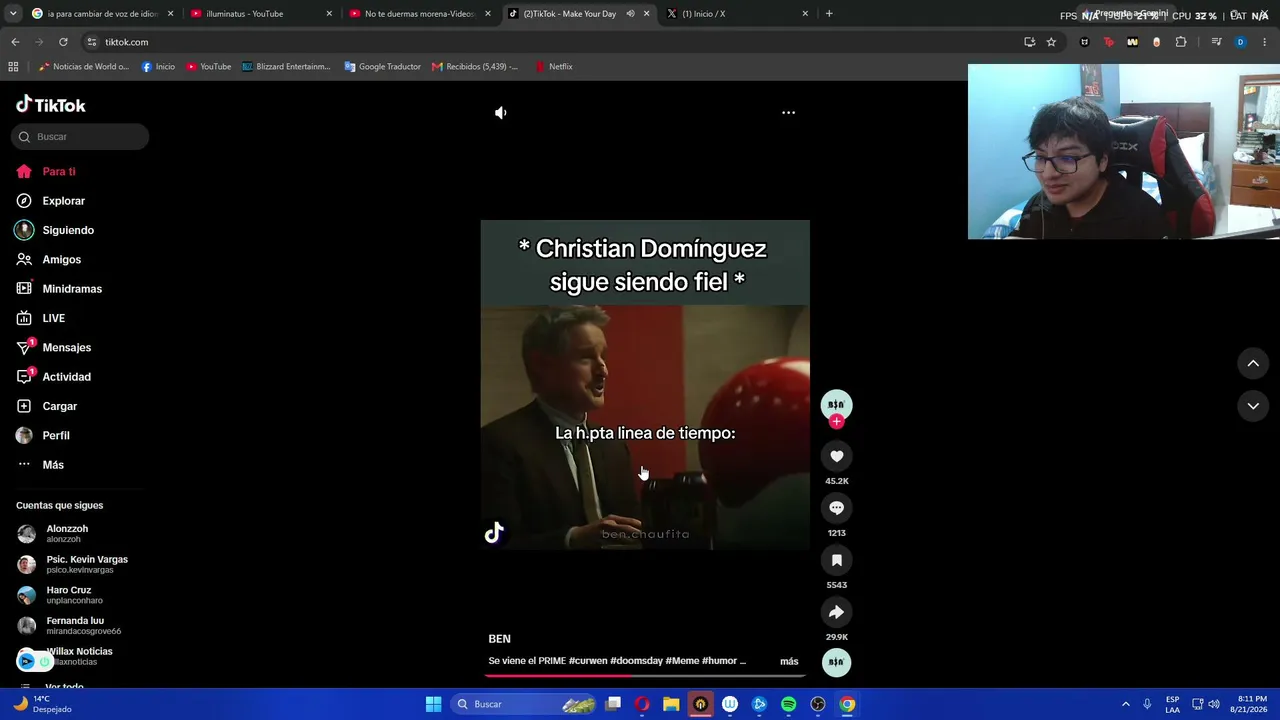Go to the next video using the down chevron
Viewport: 1280px width, 720px height.
tap(1253, 406)
